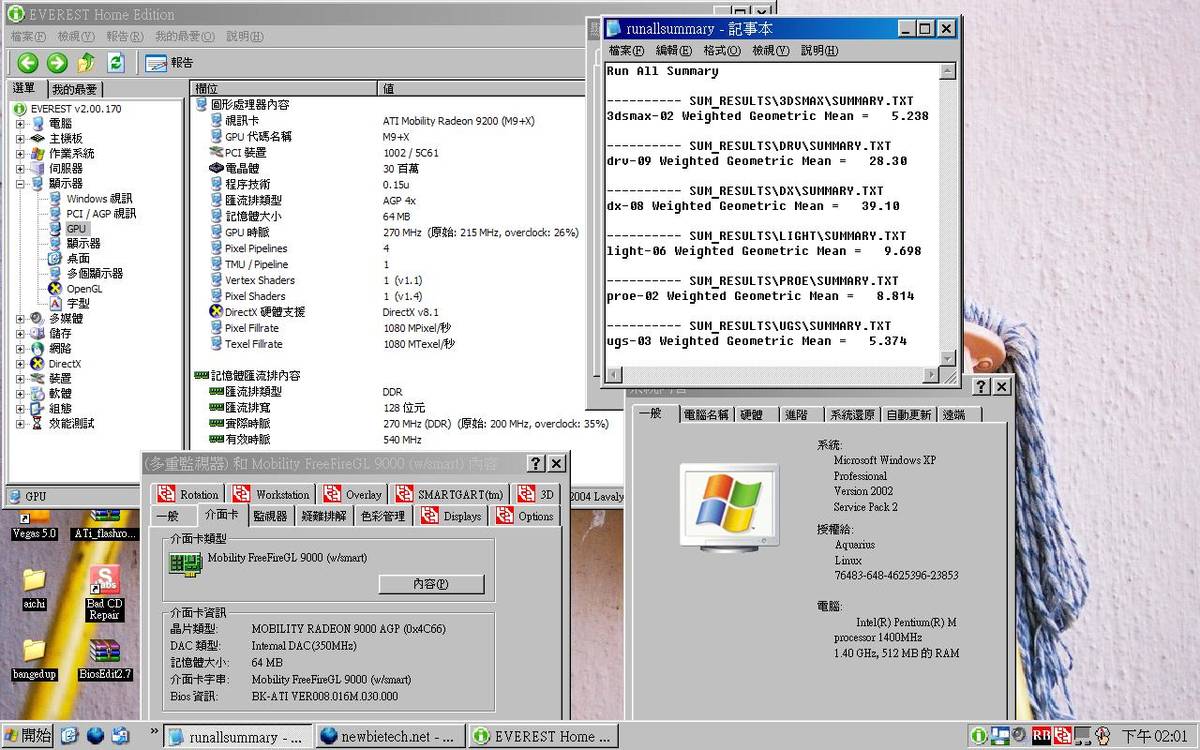Select OpenGL in the EVEREST tree
The height and width of the screenshot is (750, 1200).
pos(83,289)
